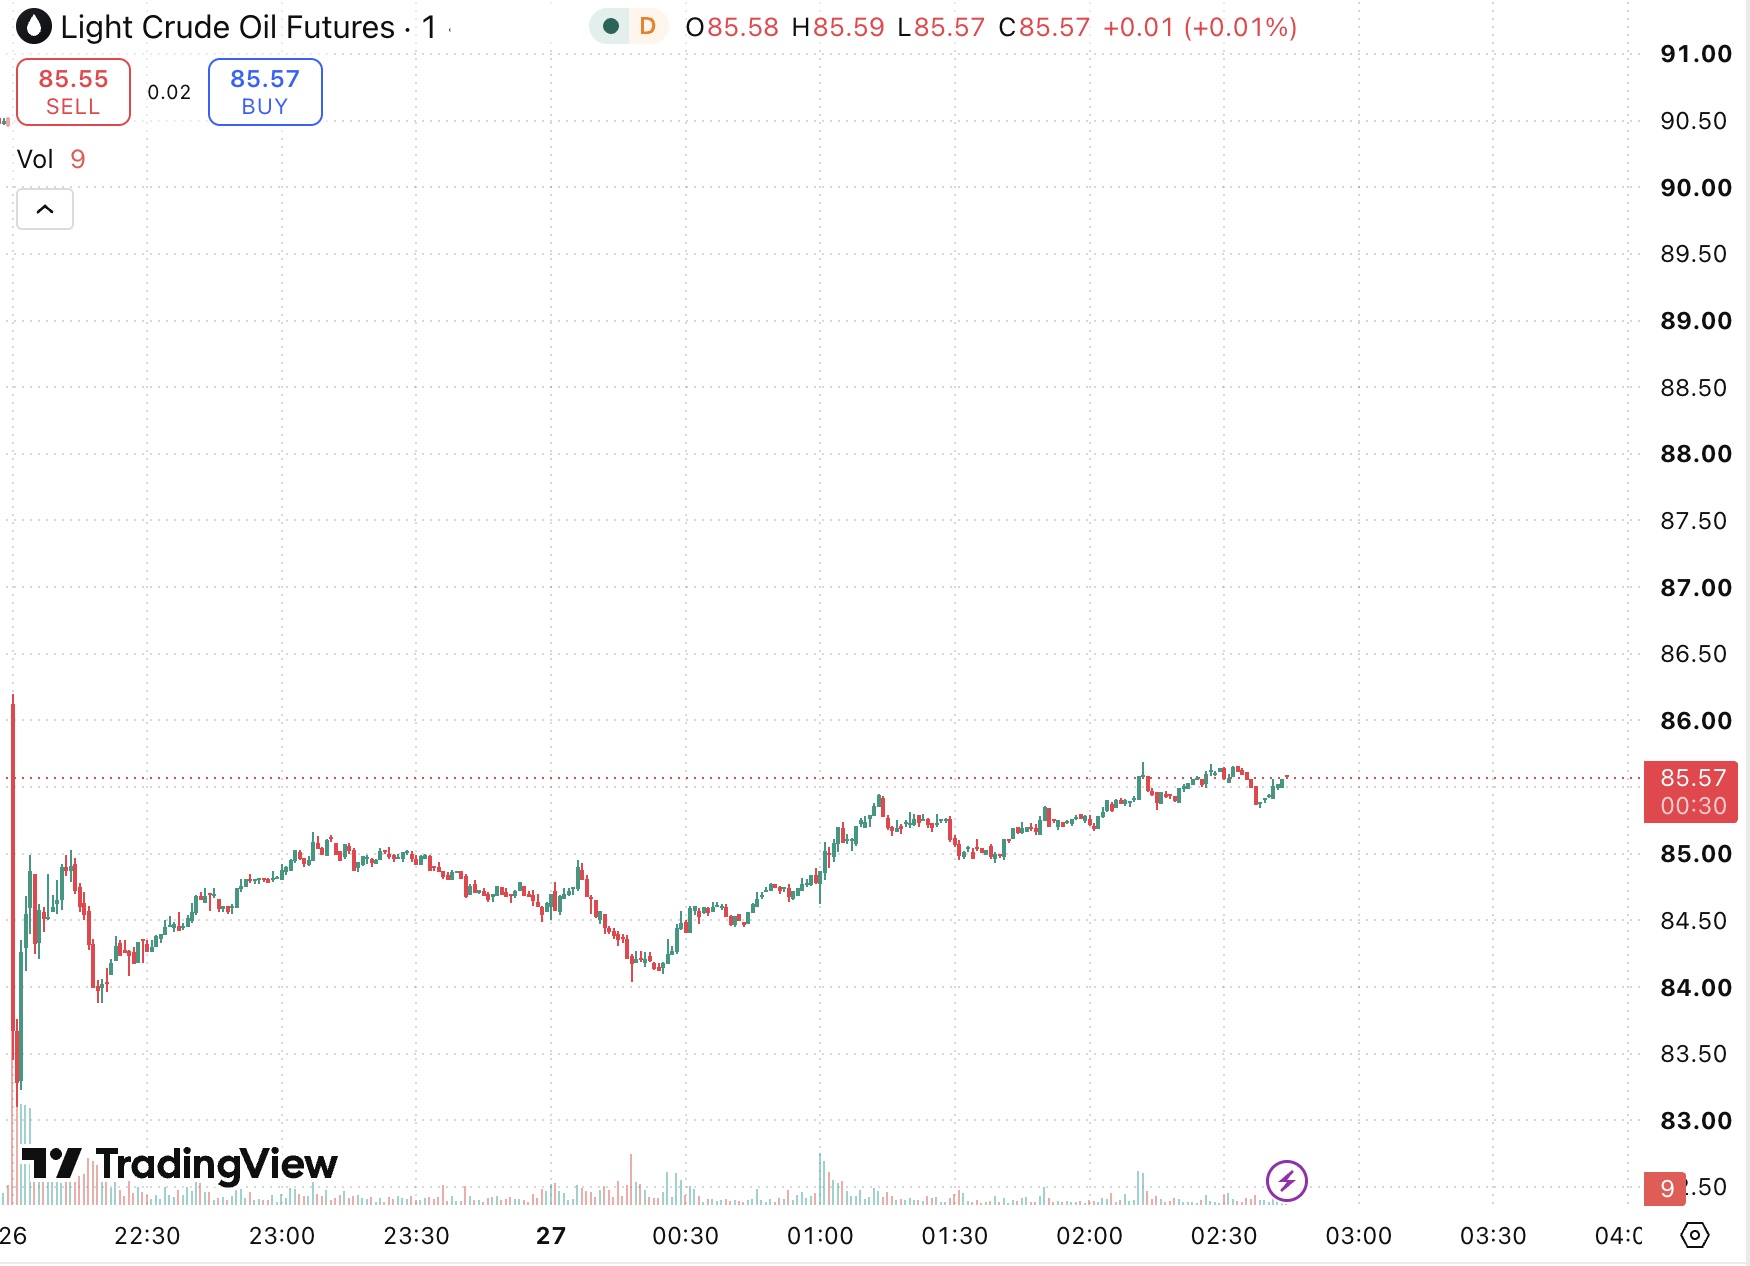
Task: Click the +0.01 (+0.01%) change value
Action: [1200, 27]
